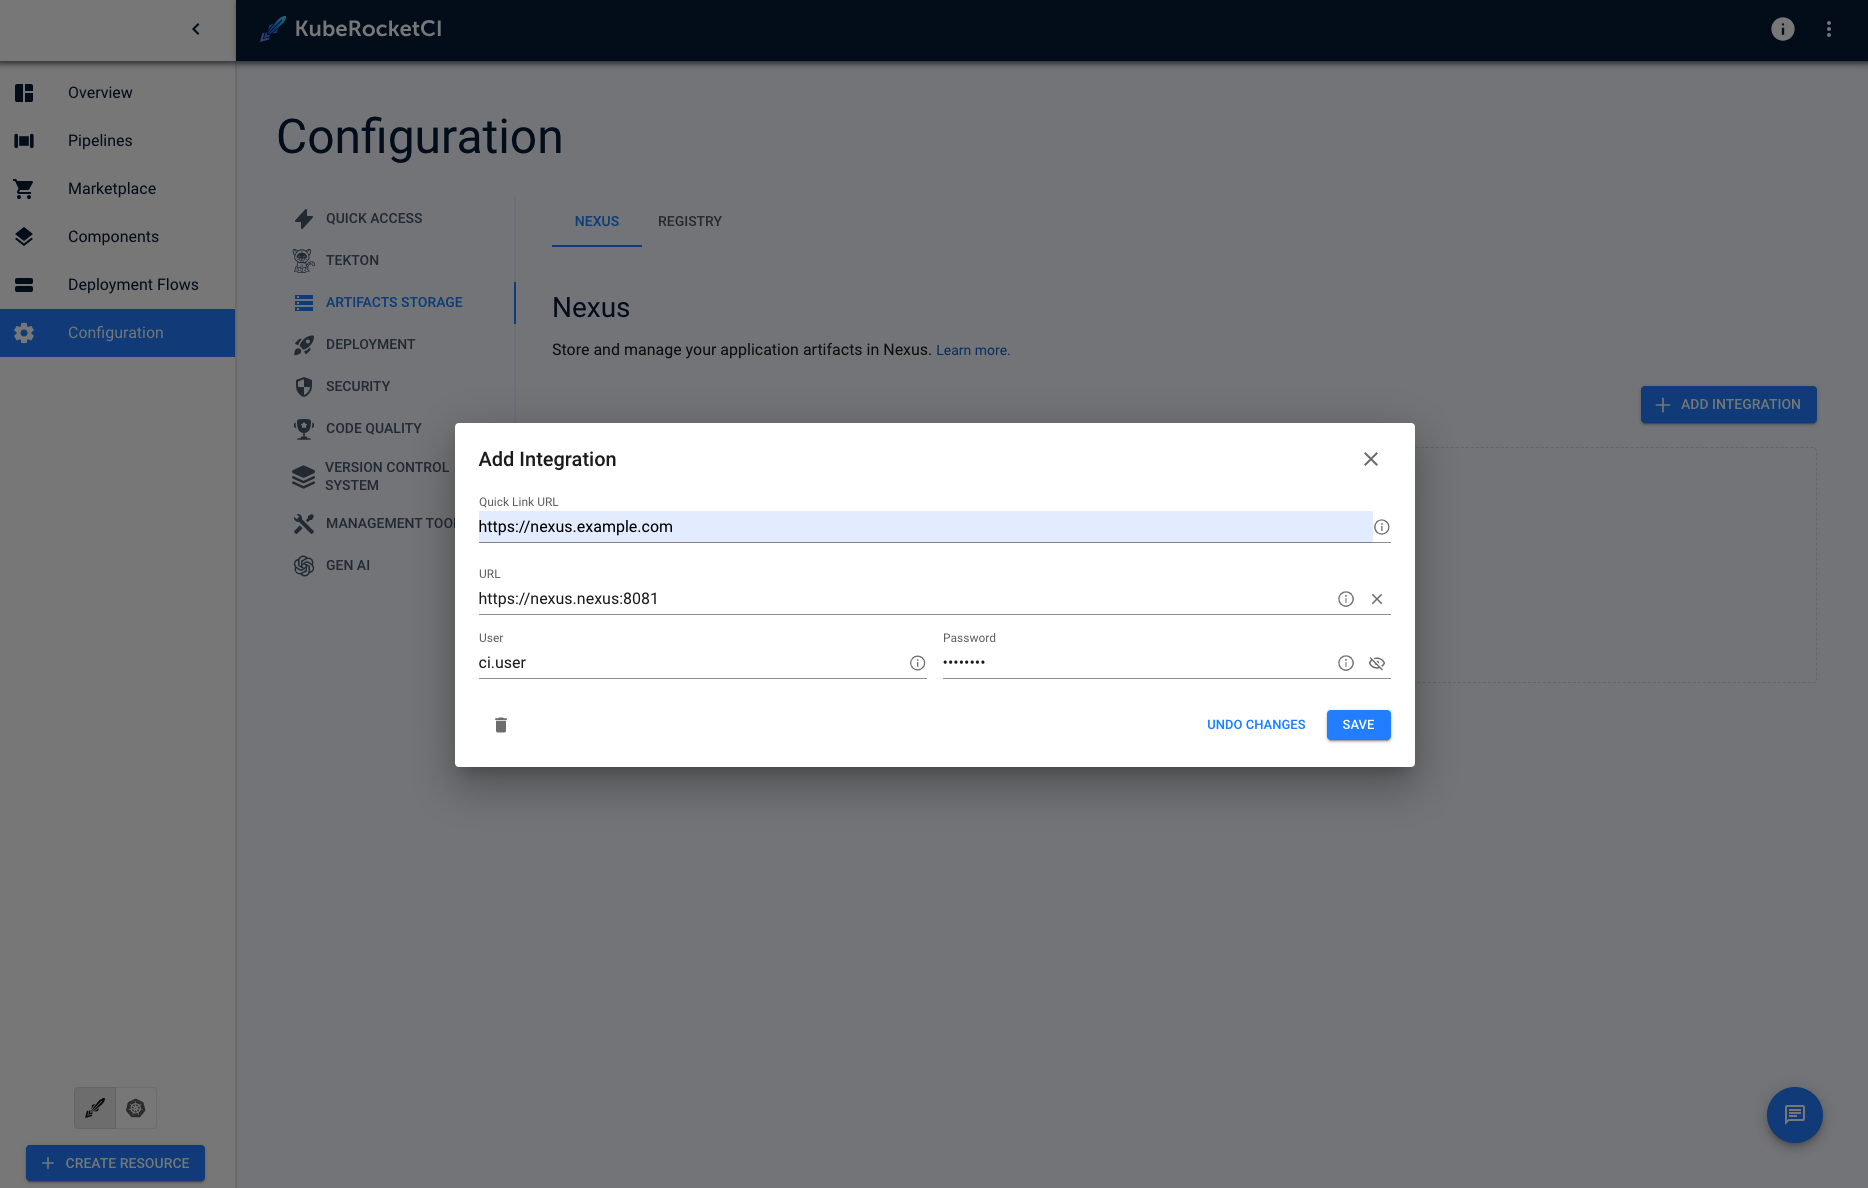Select the Gen AI icon
The height and width of the screenshot is (1188, 1868).
303,565
